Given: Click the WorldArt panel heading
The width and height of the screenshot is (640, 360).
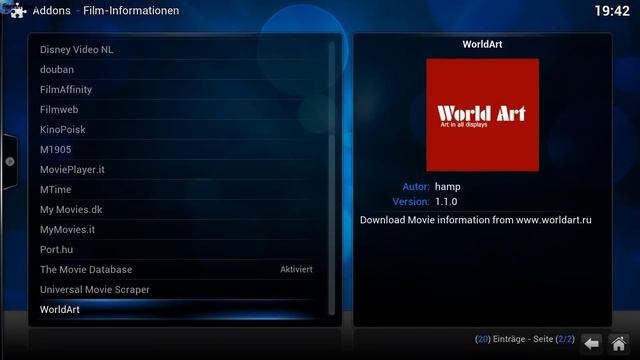Looking at the screenshot, I should click(x=482, y=44).
